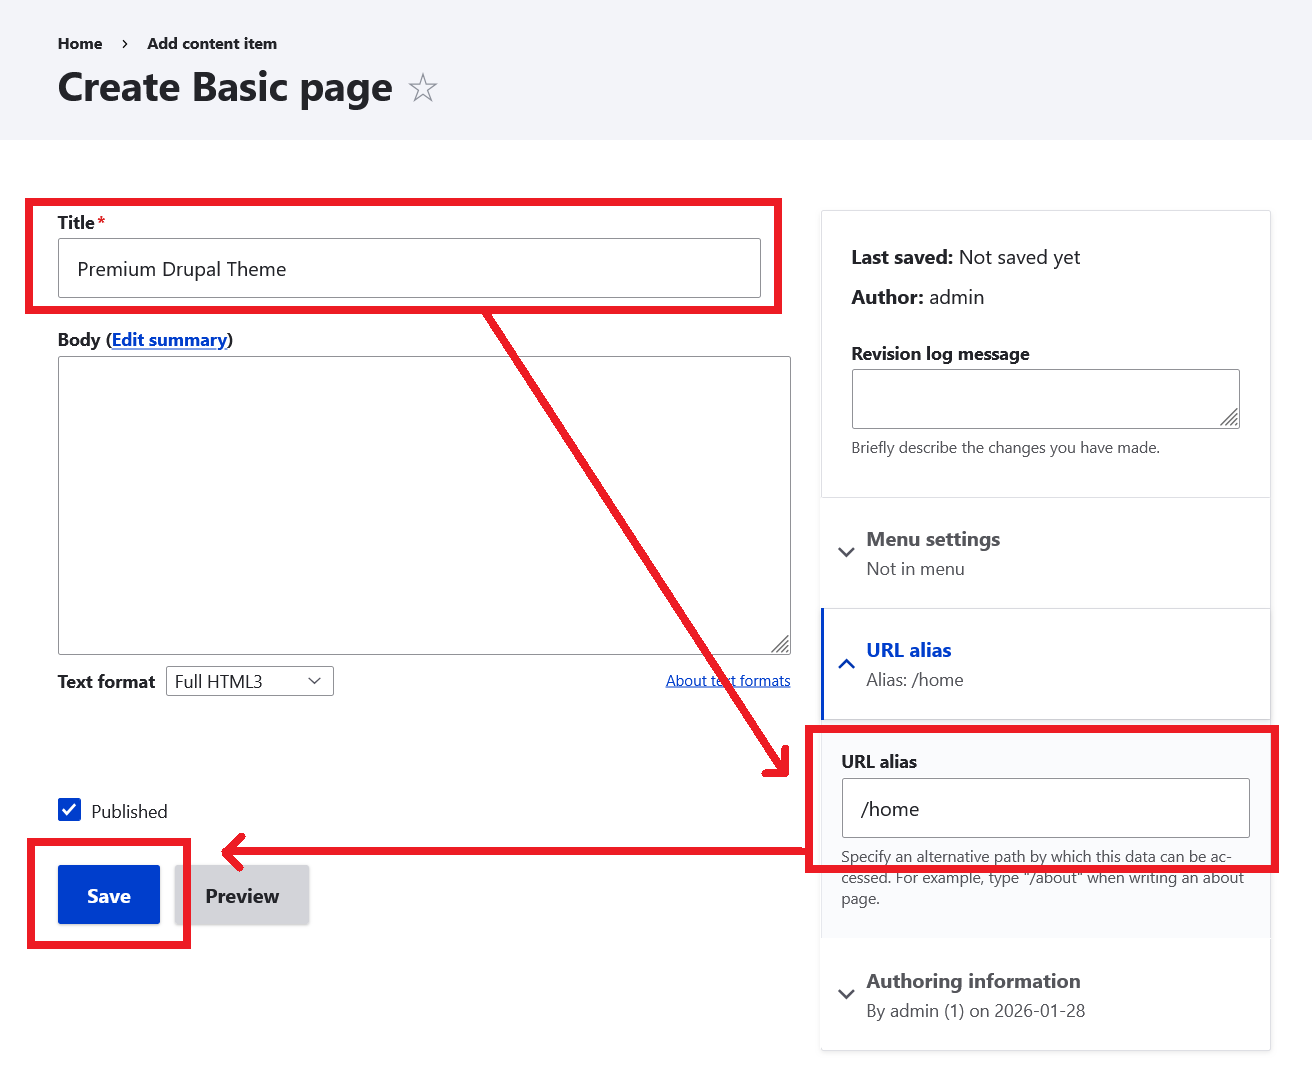Bookmark this page with the star icon
Image resolution: width=1312 pixels, height=1078 pixels.
423,88
